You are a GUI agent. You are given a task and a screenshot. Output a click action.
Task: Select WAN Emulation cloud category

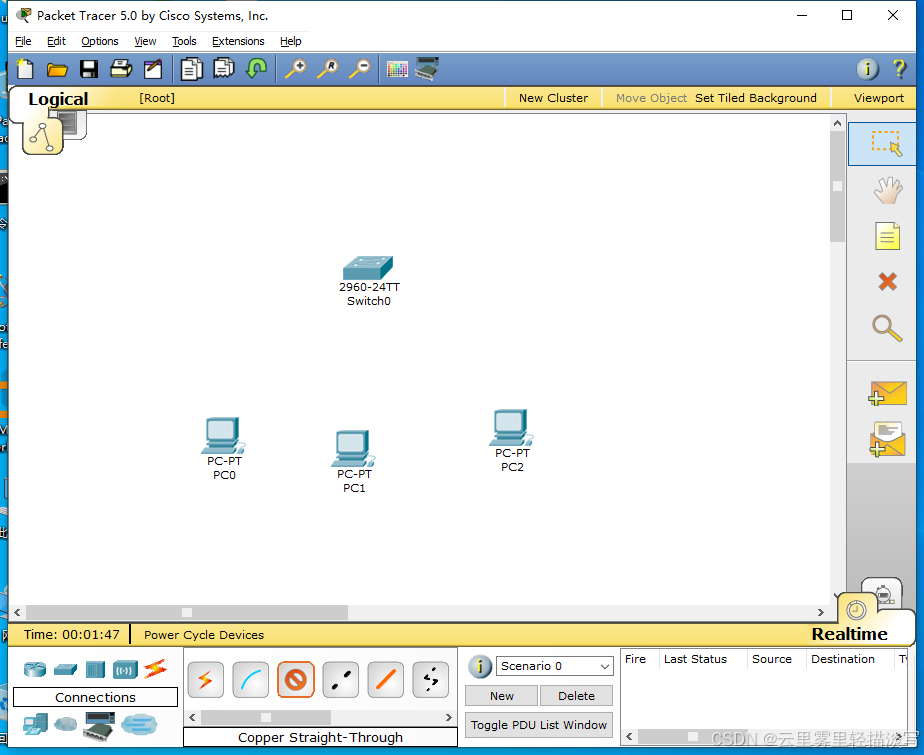coord(65,724)
